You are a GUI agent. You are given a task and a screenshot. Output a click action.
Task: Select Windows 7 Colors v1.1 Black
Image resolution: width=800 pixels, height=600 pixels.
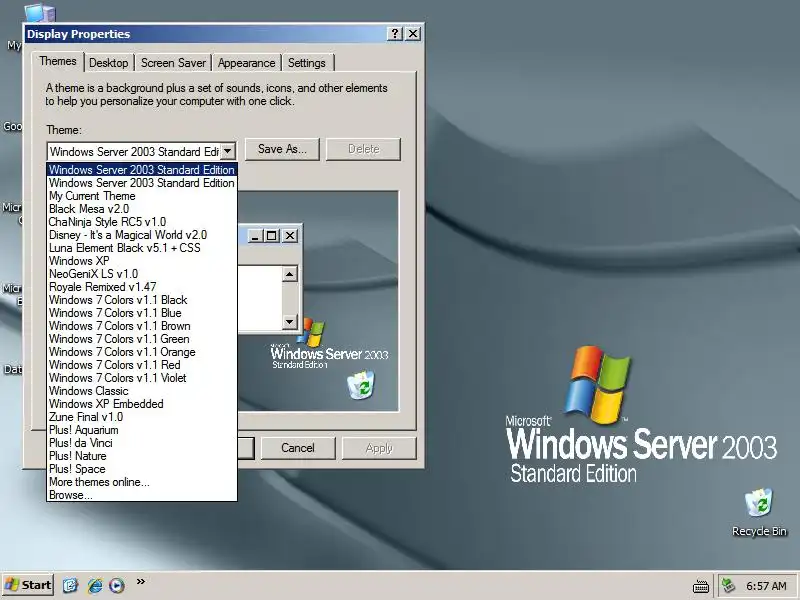coord(142,300)
